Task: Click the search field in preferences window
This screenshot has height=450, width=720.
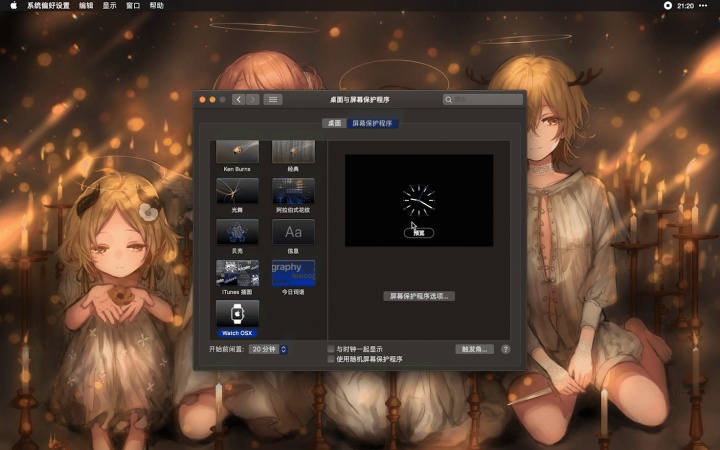Action: (x=483, y=99)
